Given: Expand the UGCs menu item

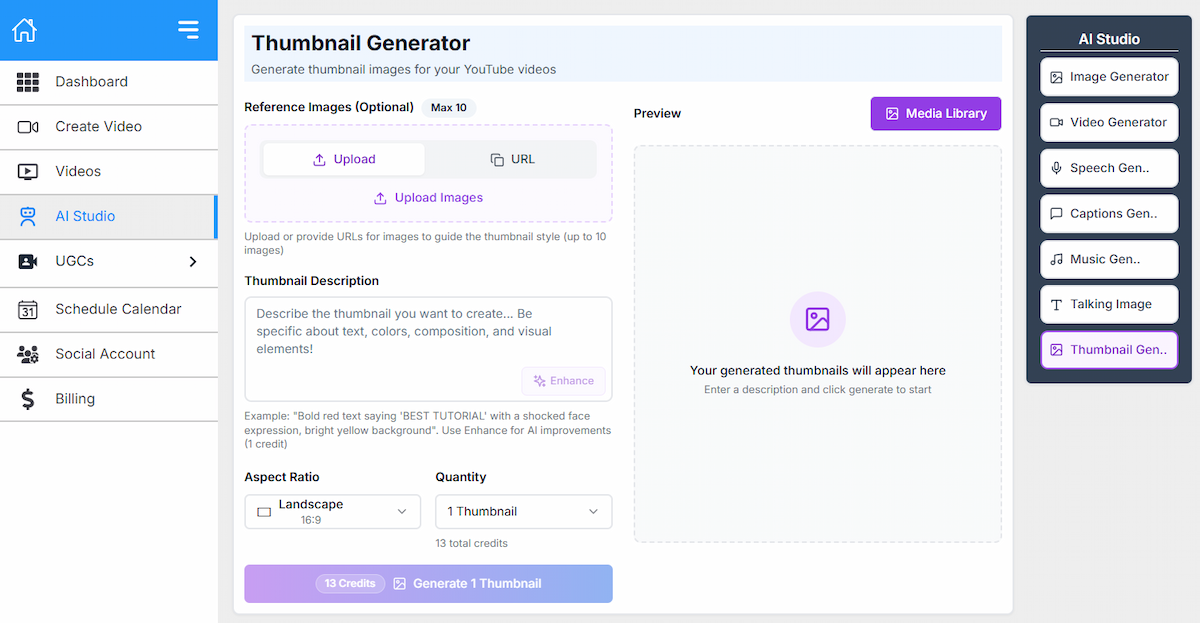Looking at the screenshot, I should [110, 263].
